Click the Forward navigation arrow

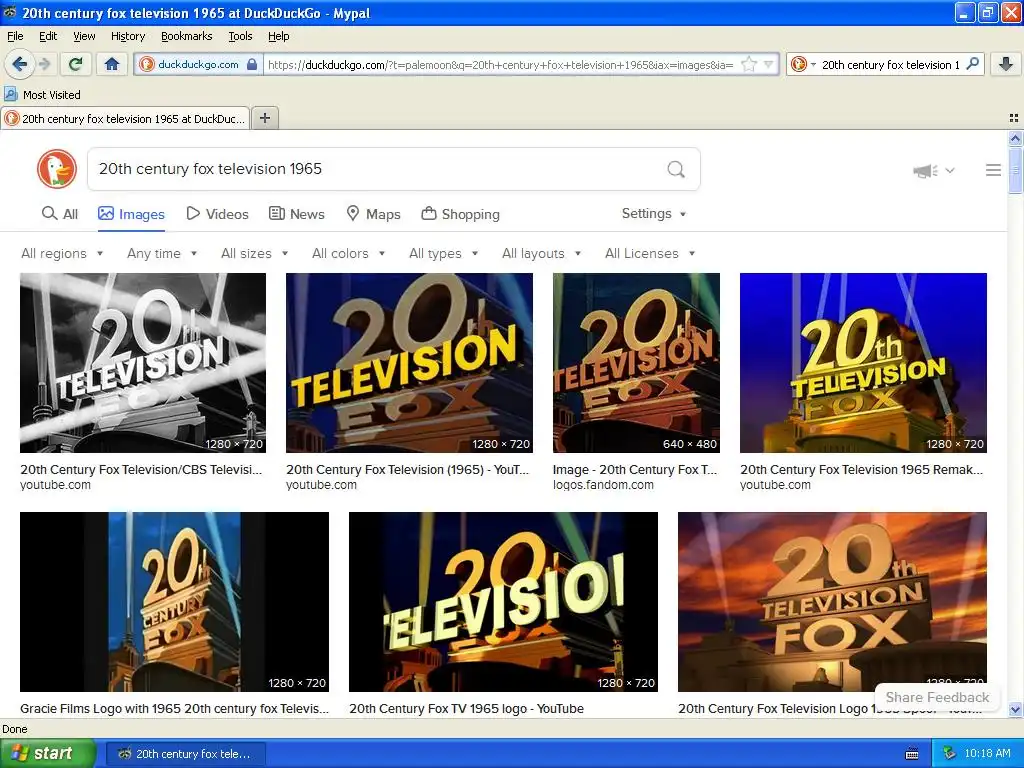44,64
